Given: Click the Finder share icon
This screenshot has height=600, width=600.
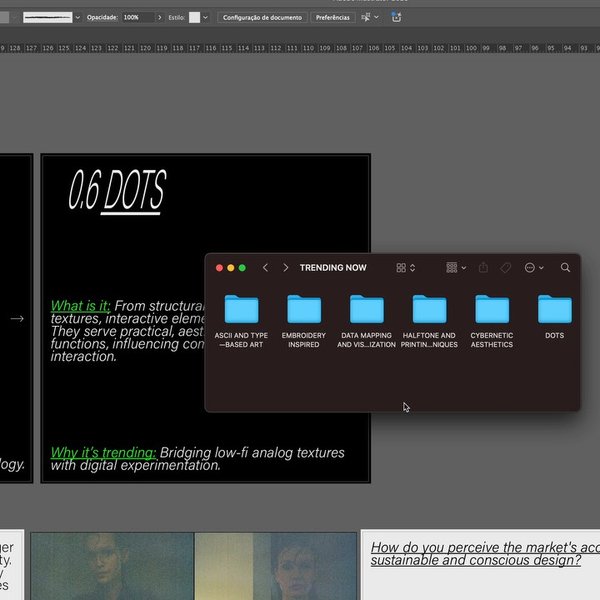Looking at the screenshot, I should (484, 268).
